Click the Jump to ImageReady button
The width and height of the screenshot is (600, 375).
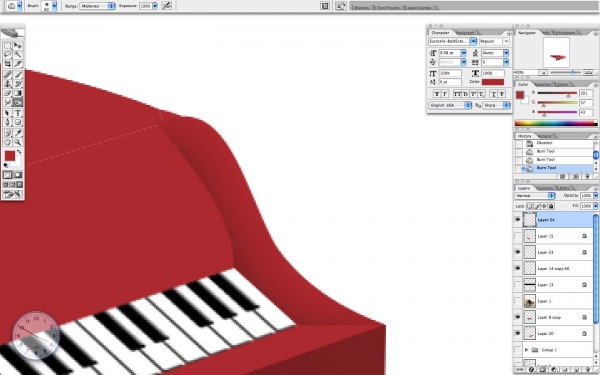point(13,194)
